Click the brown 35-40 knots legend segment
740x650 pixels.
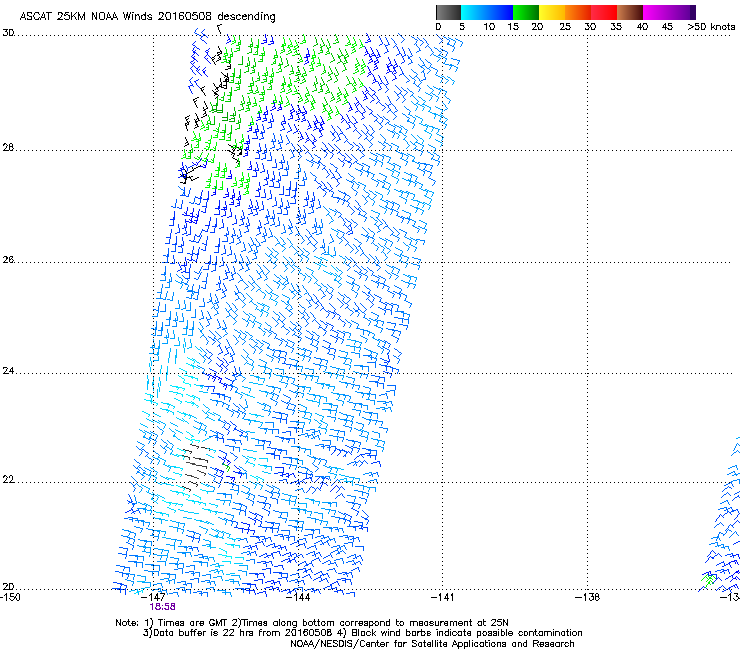(630, 12)
